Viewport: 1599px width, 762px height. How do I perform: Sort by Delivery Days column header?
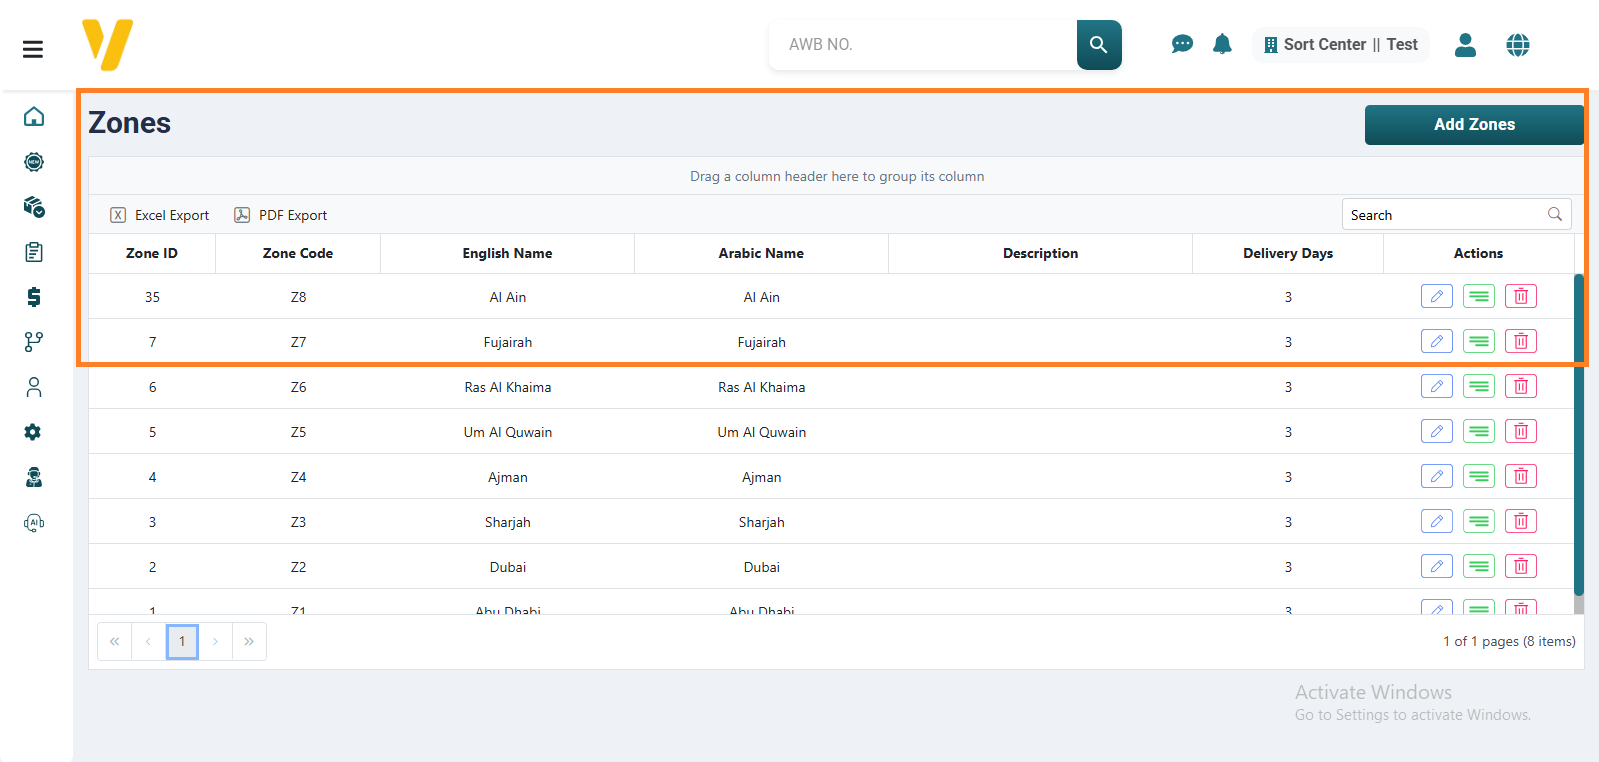[1287, 254]
